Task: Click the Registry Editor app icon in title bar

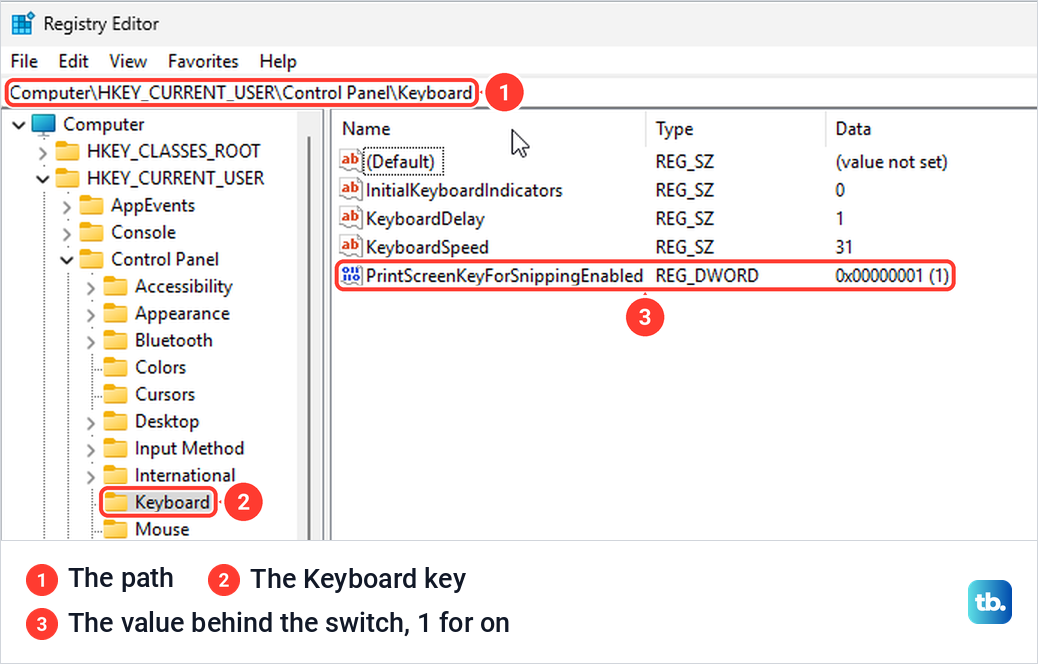Action: pos(23,23)
